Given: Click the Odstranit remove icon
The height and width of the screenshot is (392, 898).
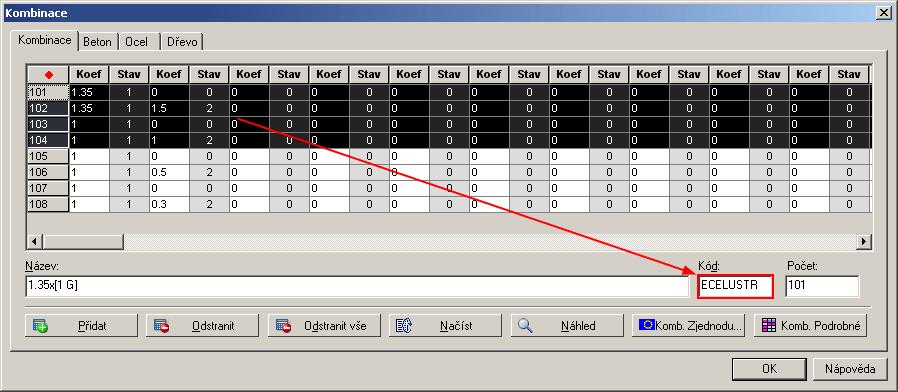Looking at the screenshot, I should [x=161, y=326].
